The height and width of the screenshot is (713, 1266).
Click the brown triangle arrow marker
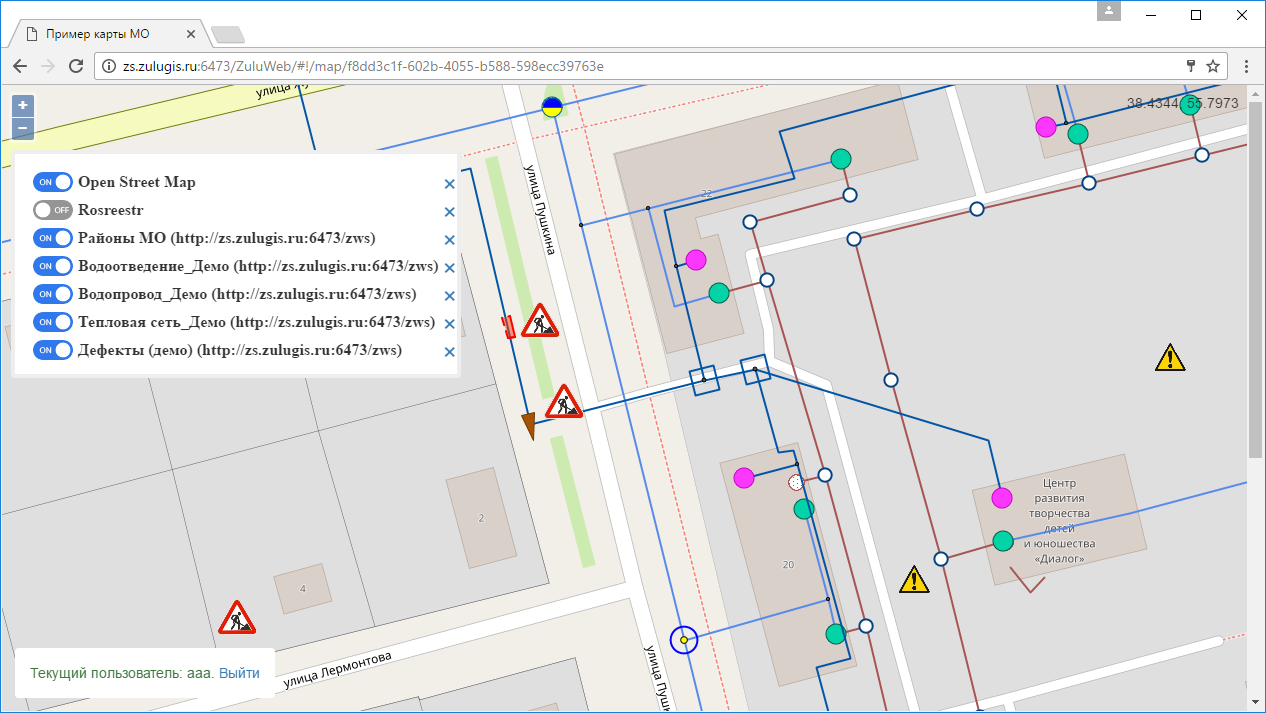pos(528,425)
